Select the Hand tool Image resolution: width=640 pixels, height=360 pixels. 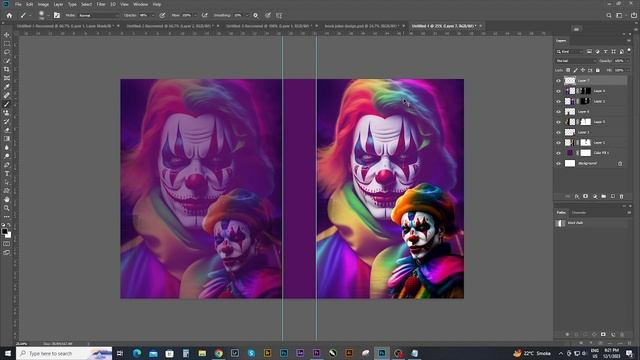coord(7,200)
